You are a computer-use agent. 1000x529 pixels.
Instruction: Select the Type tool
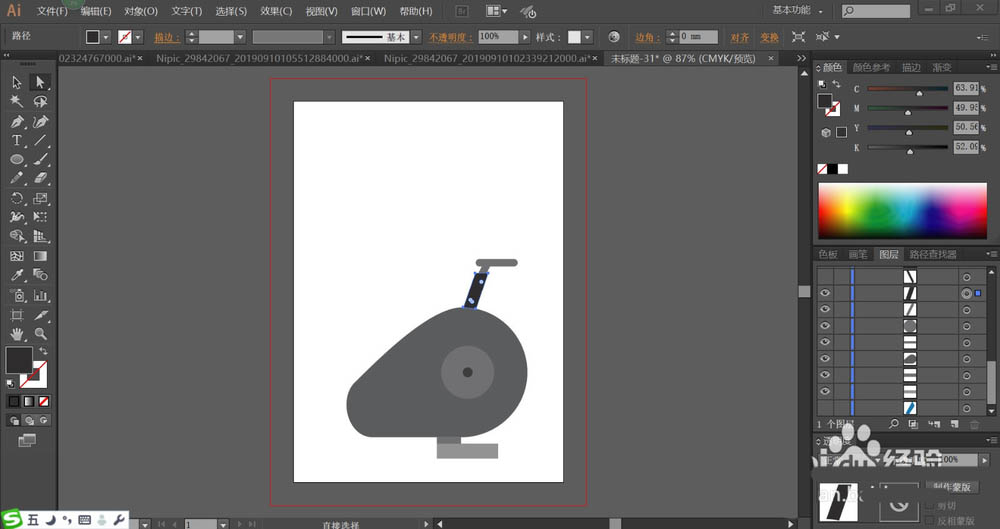point(17,140)
